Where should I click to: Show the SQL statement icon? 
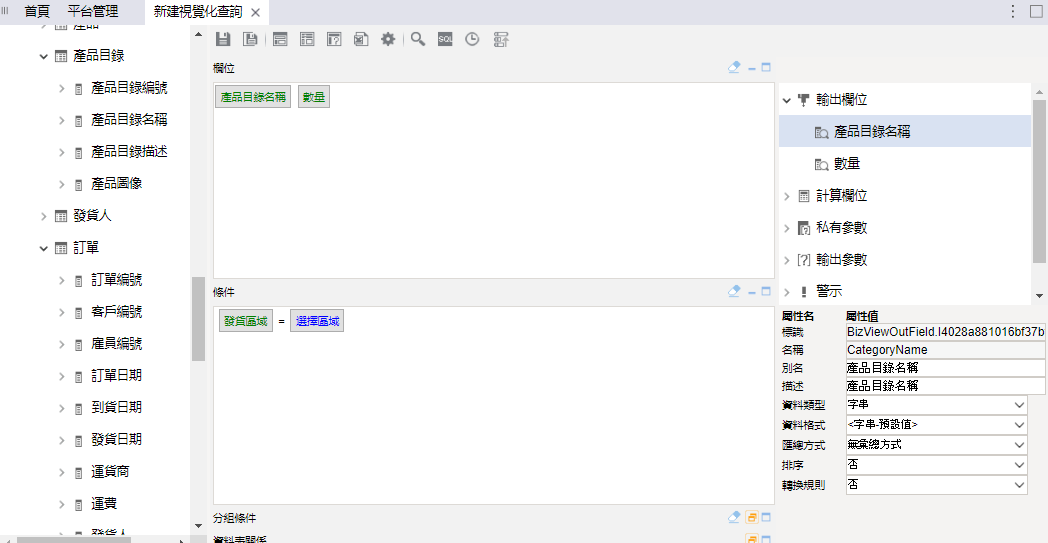coord(445,39)
